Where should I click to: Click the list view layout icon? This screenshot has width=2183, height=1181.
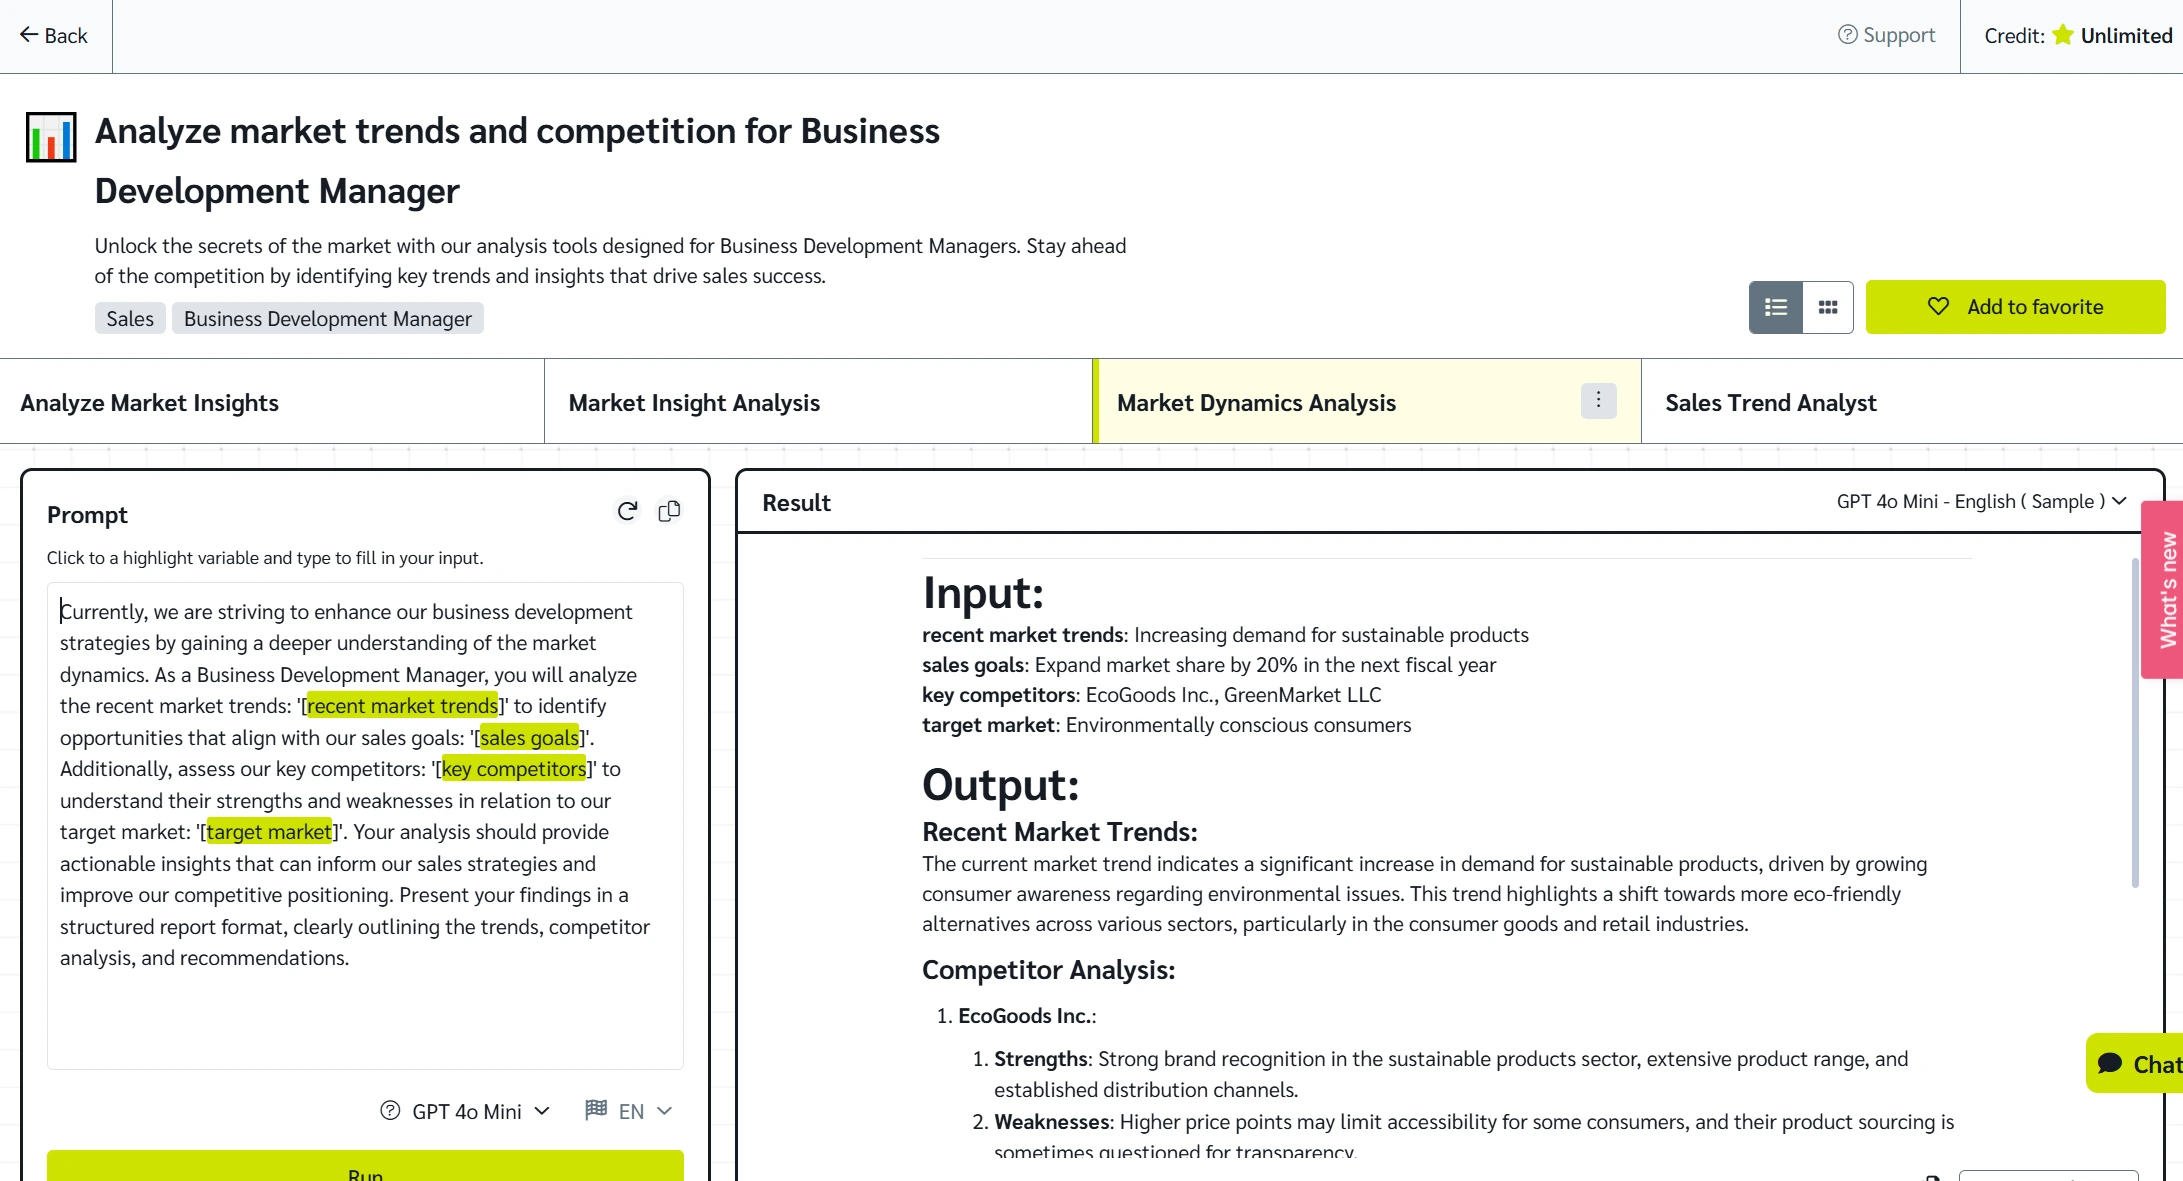coord(1776,307)
